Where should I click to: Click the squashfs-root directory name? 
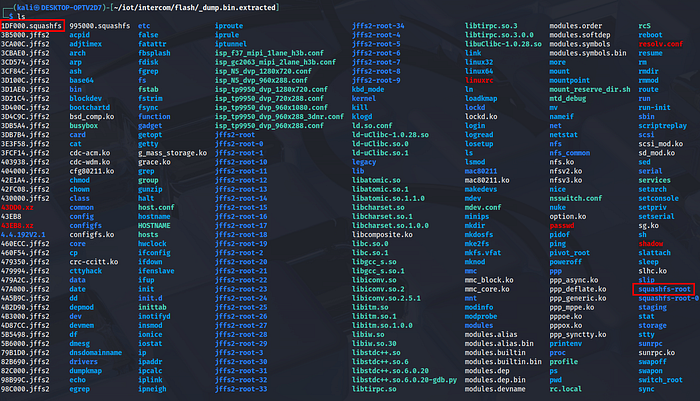[664, 289]
